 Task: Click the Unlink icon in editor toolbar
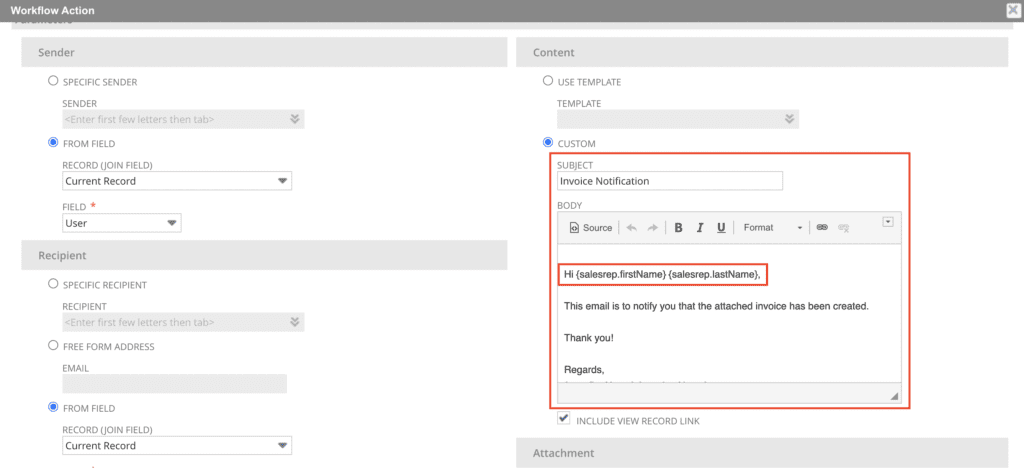(x=844, y=228)
